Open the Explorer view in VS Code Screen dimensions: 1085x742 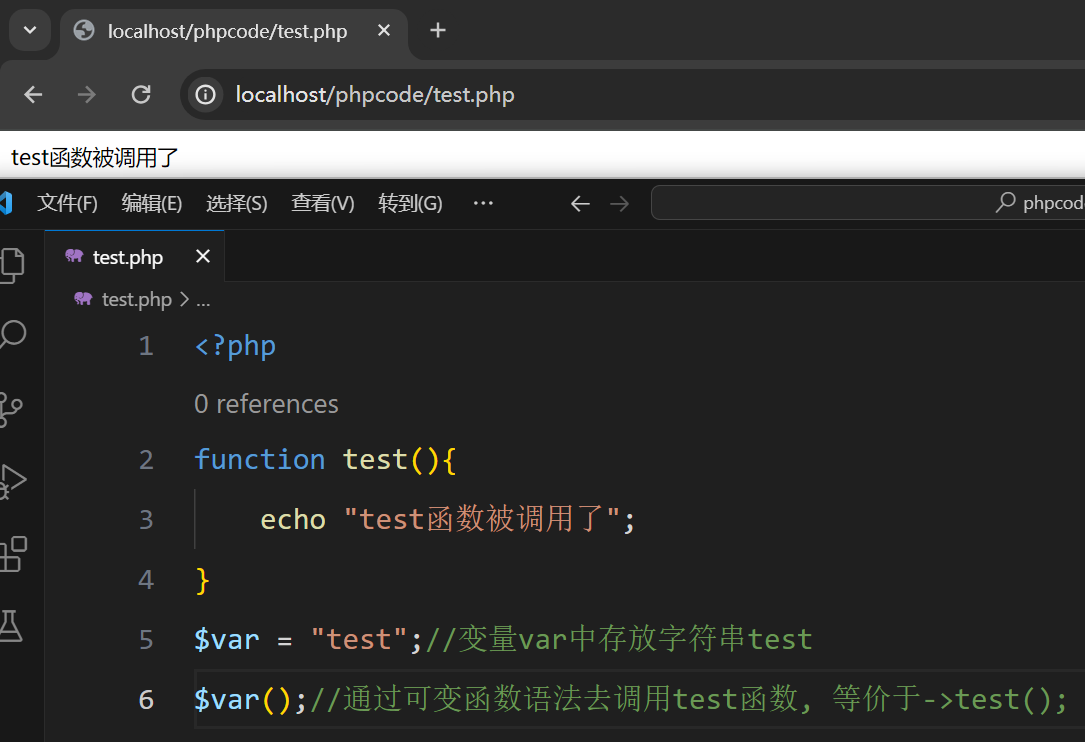click(10, 264)
